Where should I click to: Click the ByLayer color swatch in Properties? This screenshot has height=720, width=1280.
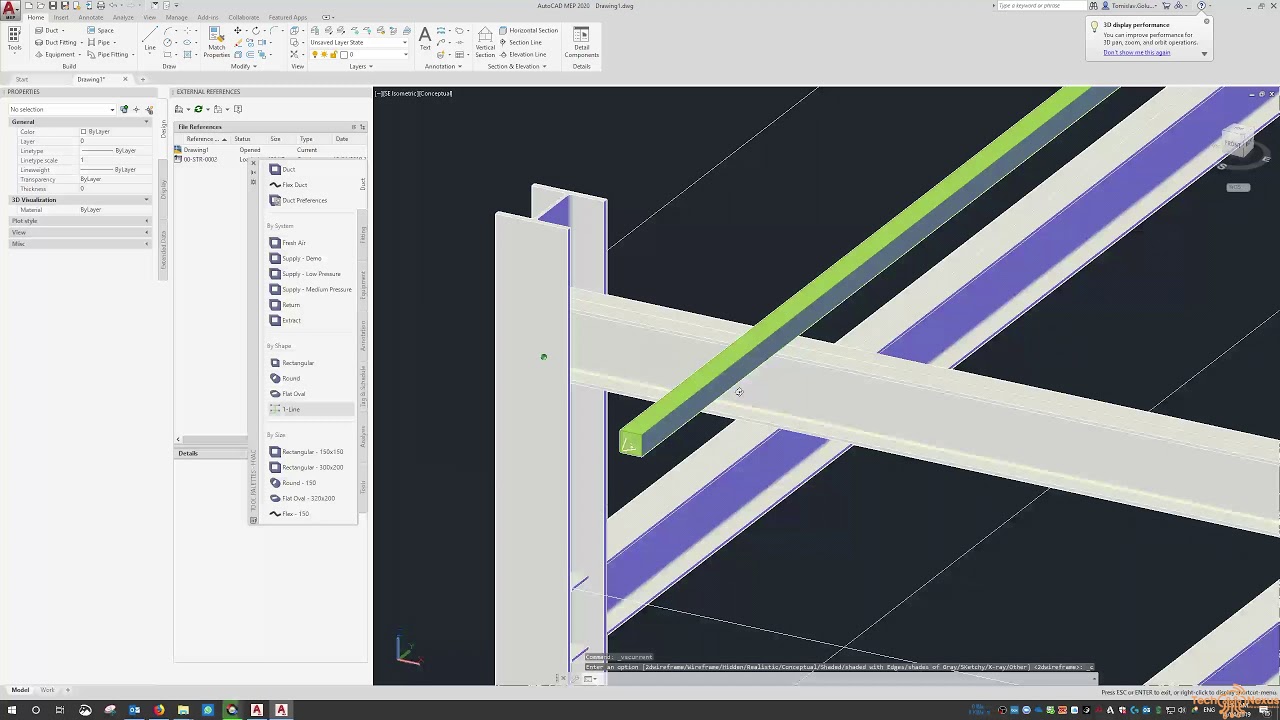pos(84,132)
